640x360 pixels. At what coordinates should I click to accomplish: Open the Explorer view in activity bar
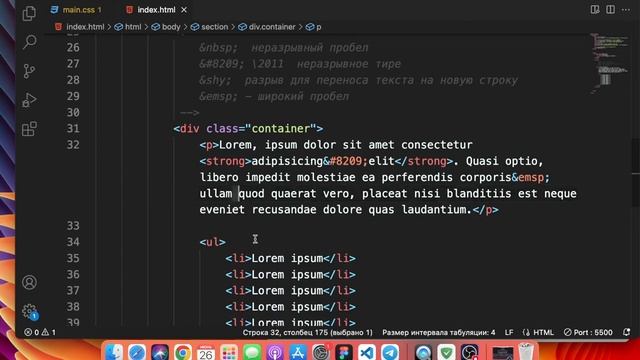coord(29,14)
